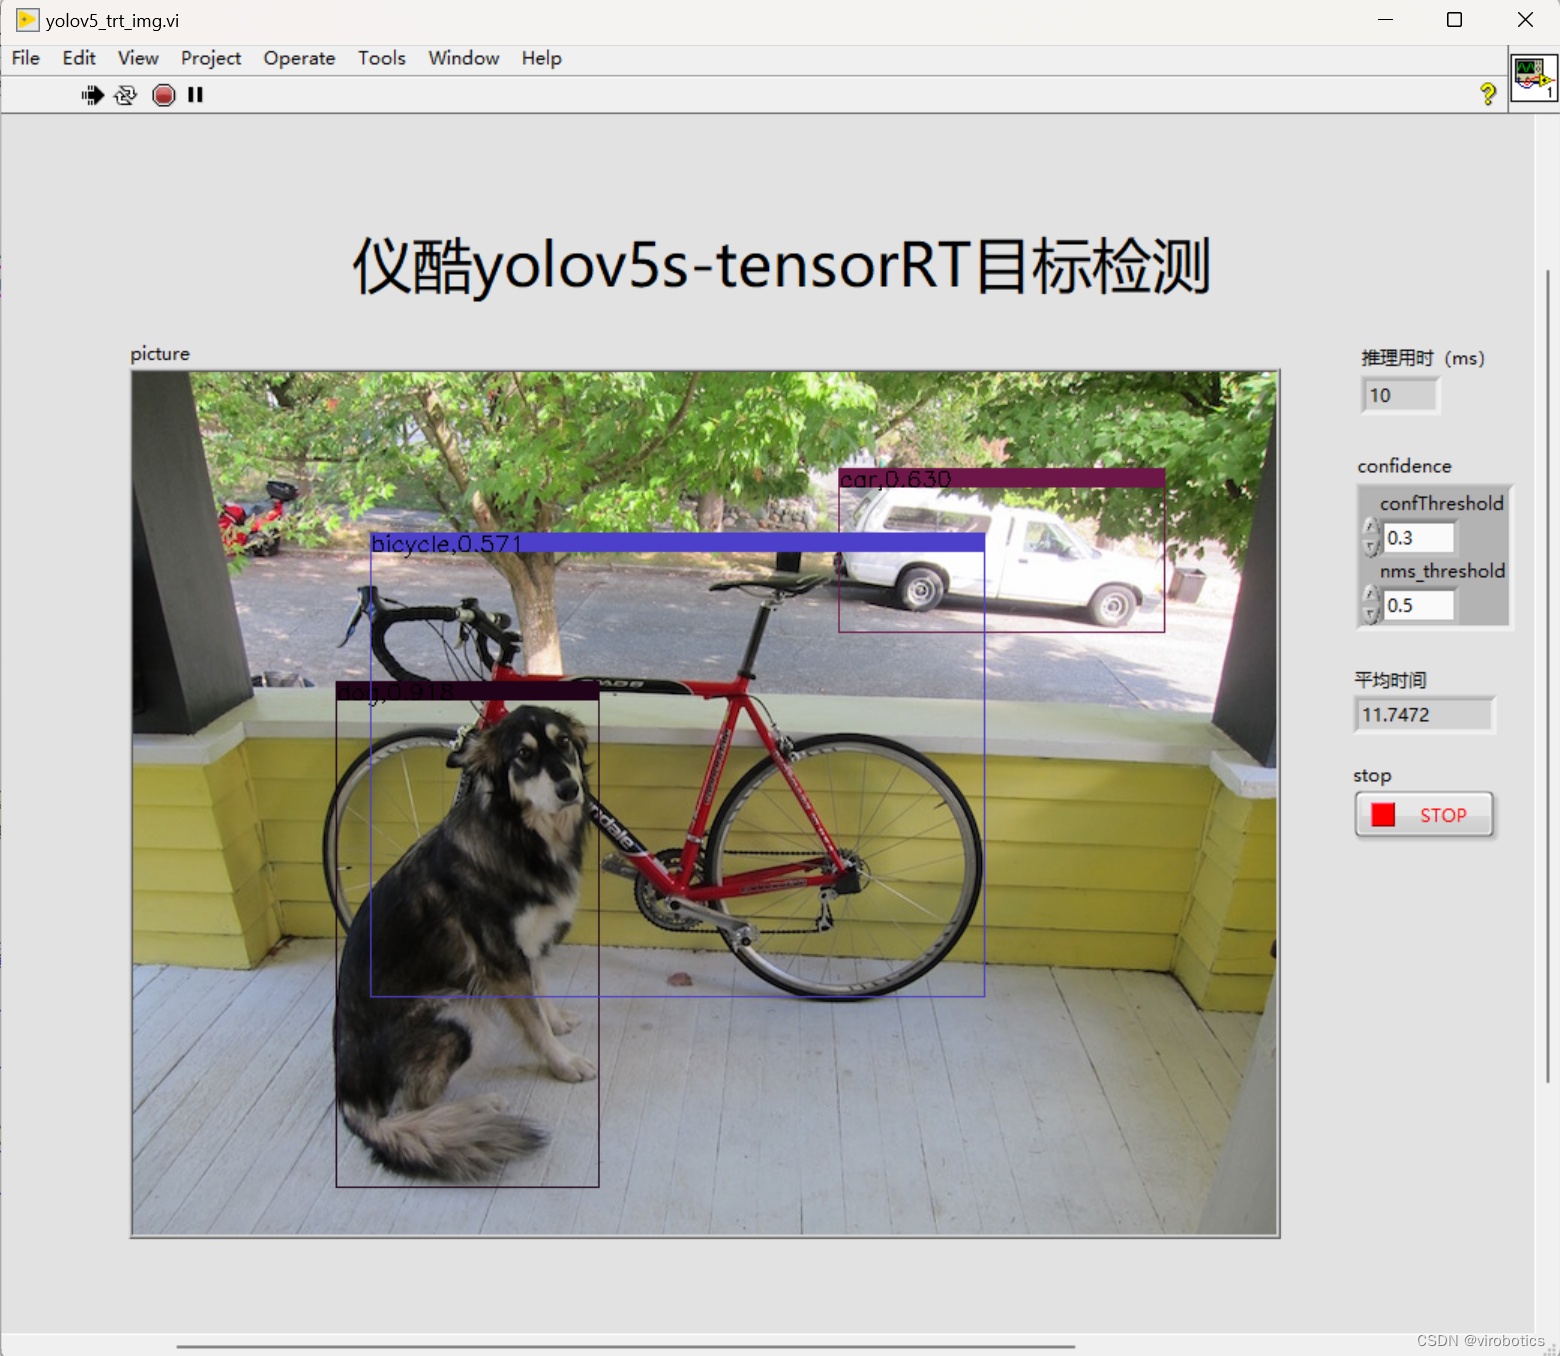Decrement the nms_threshold stepper down arrow

[1371, 614]
